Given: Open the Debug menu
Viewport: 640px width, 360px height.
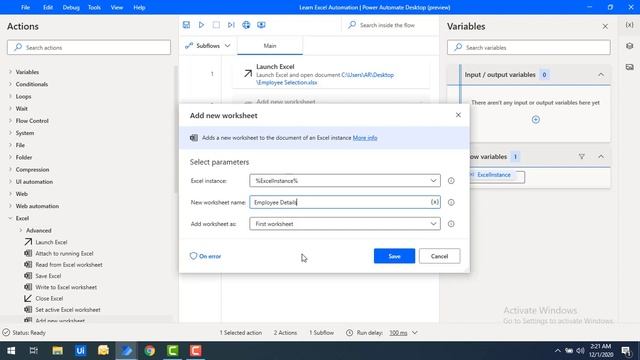Looking at the screenshot, I should tap(71, 7).
